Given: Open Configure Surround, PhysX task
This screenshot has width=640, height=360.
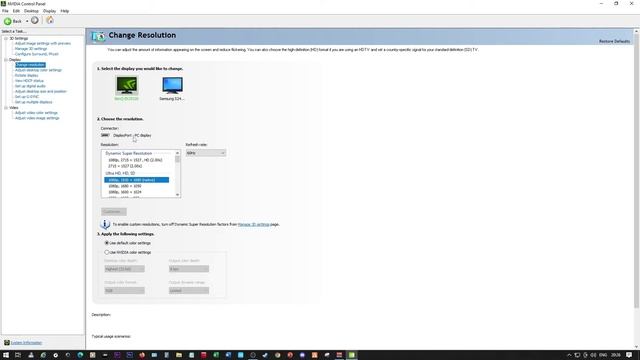Looking at the screenshot, I should [37, 54].
